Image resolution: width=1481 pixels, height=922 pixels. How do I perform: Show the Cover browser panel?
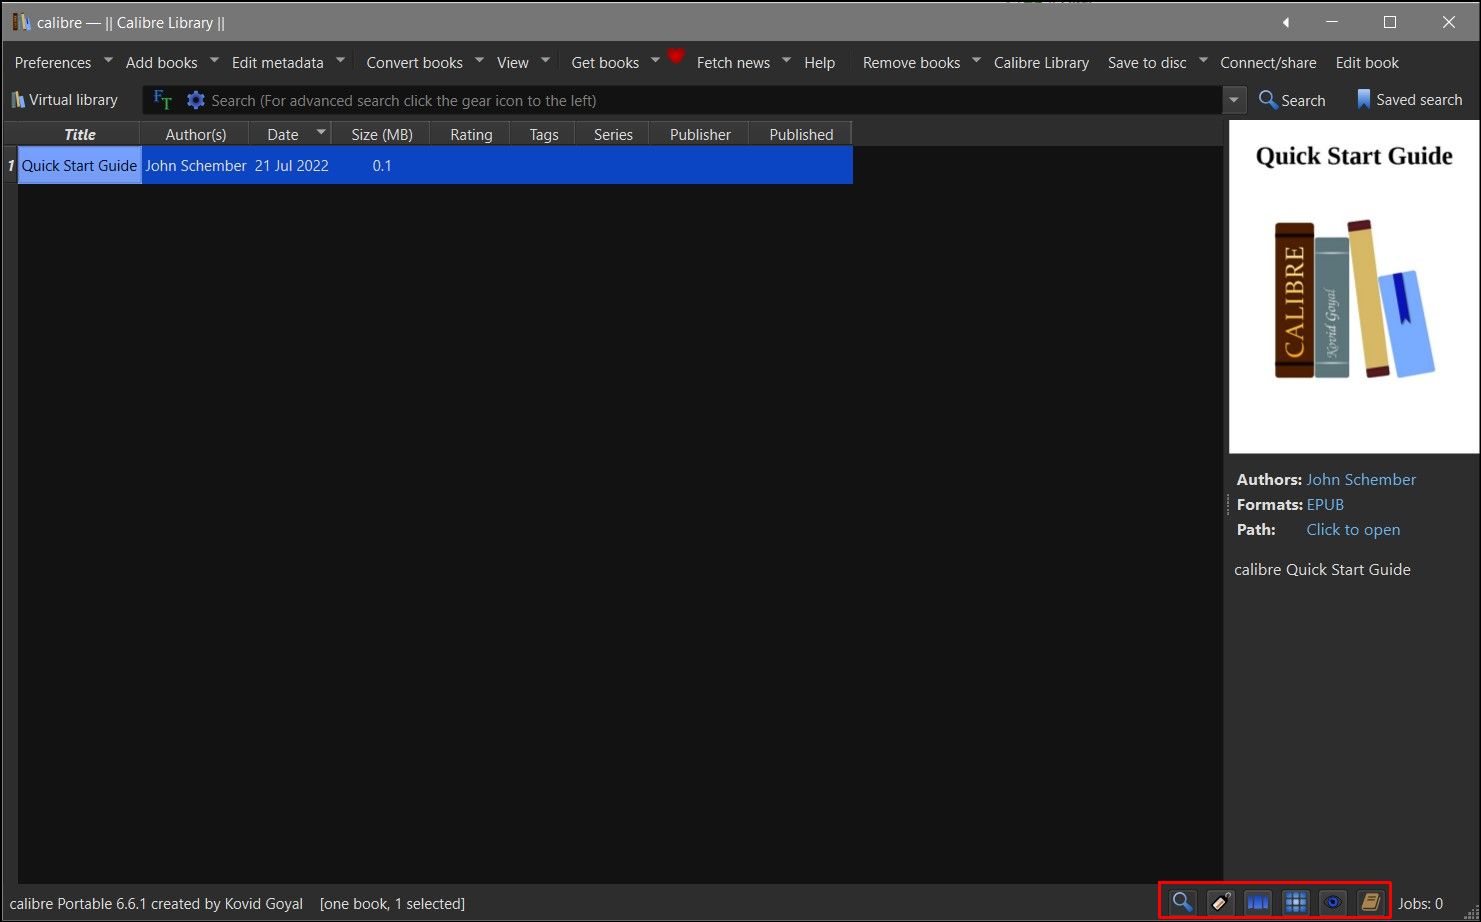1258,902
